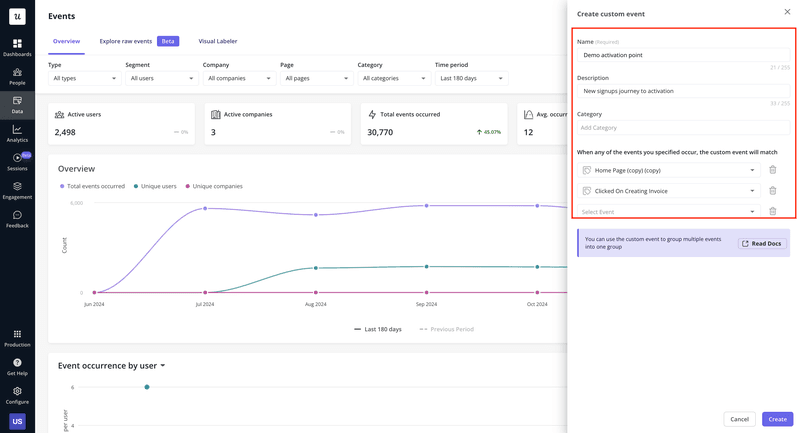The width and height of the screenshot is (800, 433).
Task: Delete the empty Select Event row
Action: pyautogui.click(x=772, y=211)
